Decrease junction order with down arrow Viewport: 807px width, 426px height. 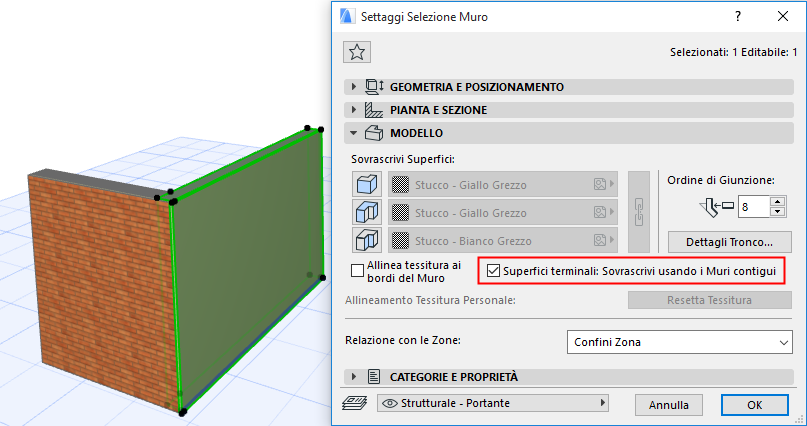pyautogui.click(x=778, y=212)
